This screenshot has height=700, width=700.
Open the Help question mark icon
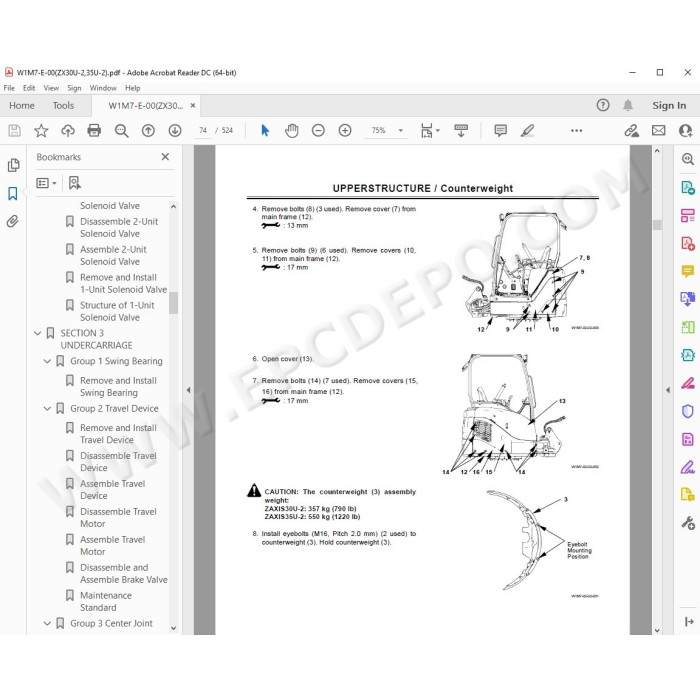tap(603, 105)
